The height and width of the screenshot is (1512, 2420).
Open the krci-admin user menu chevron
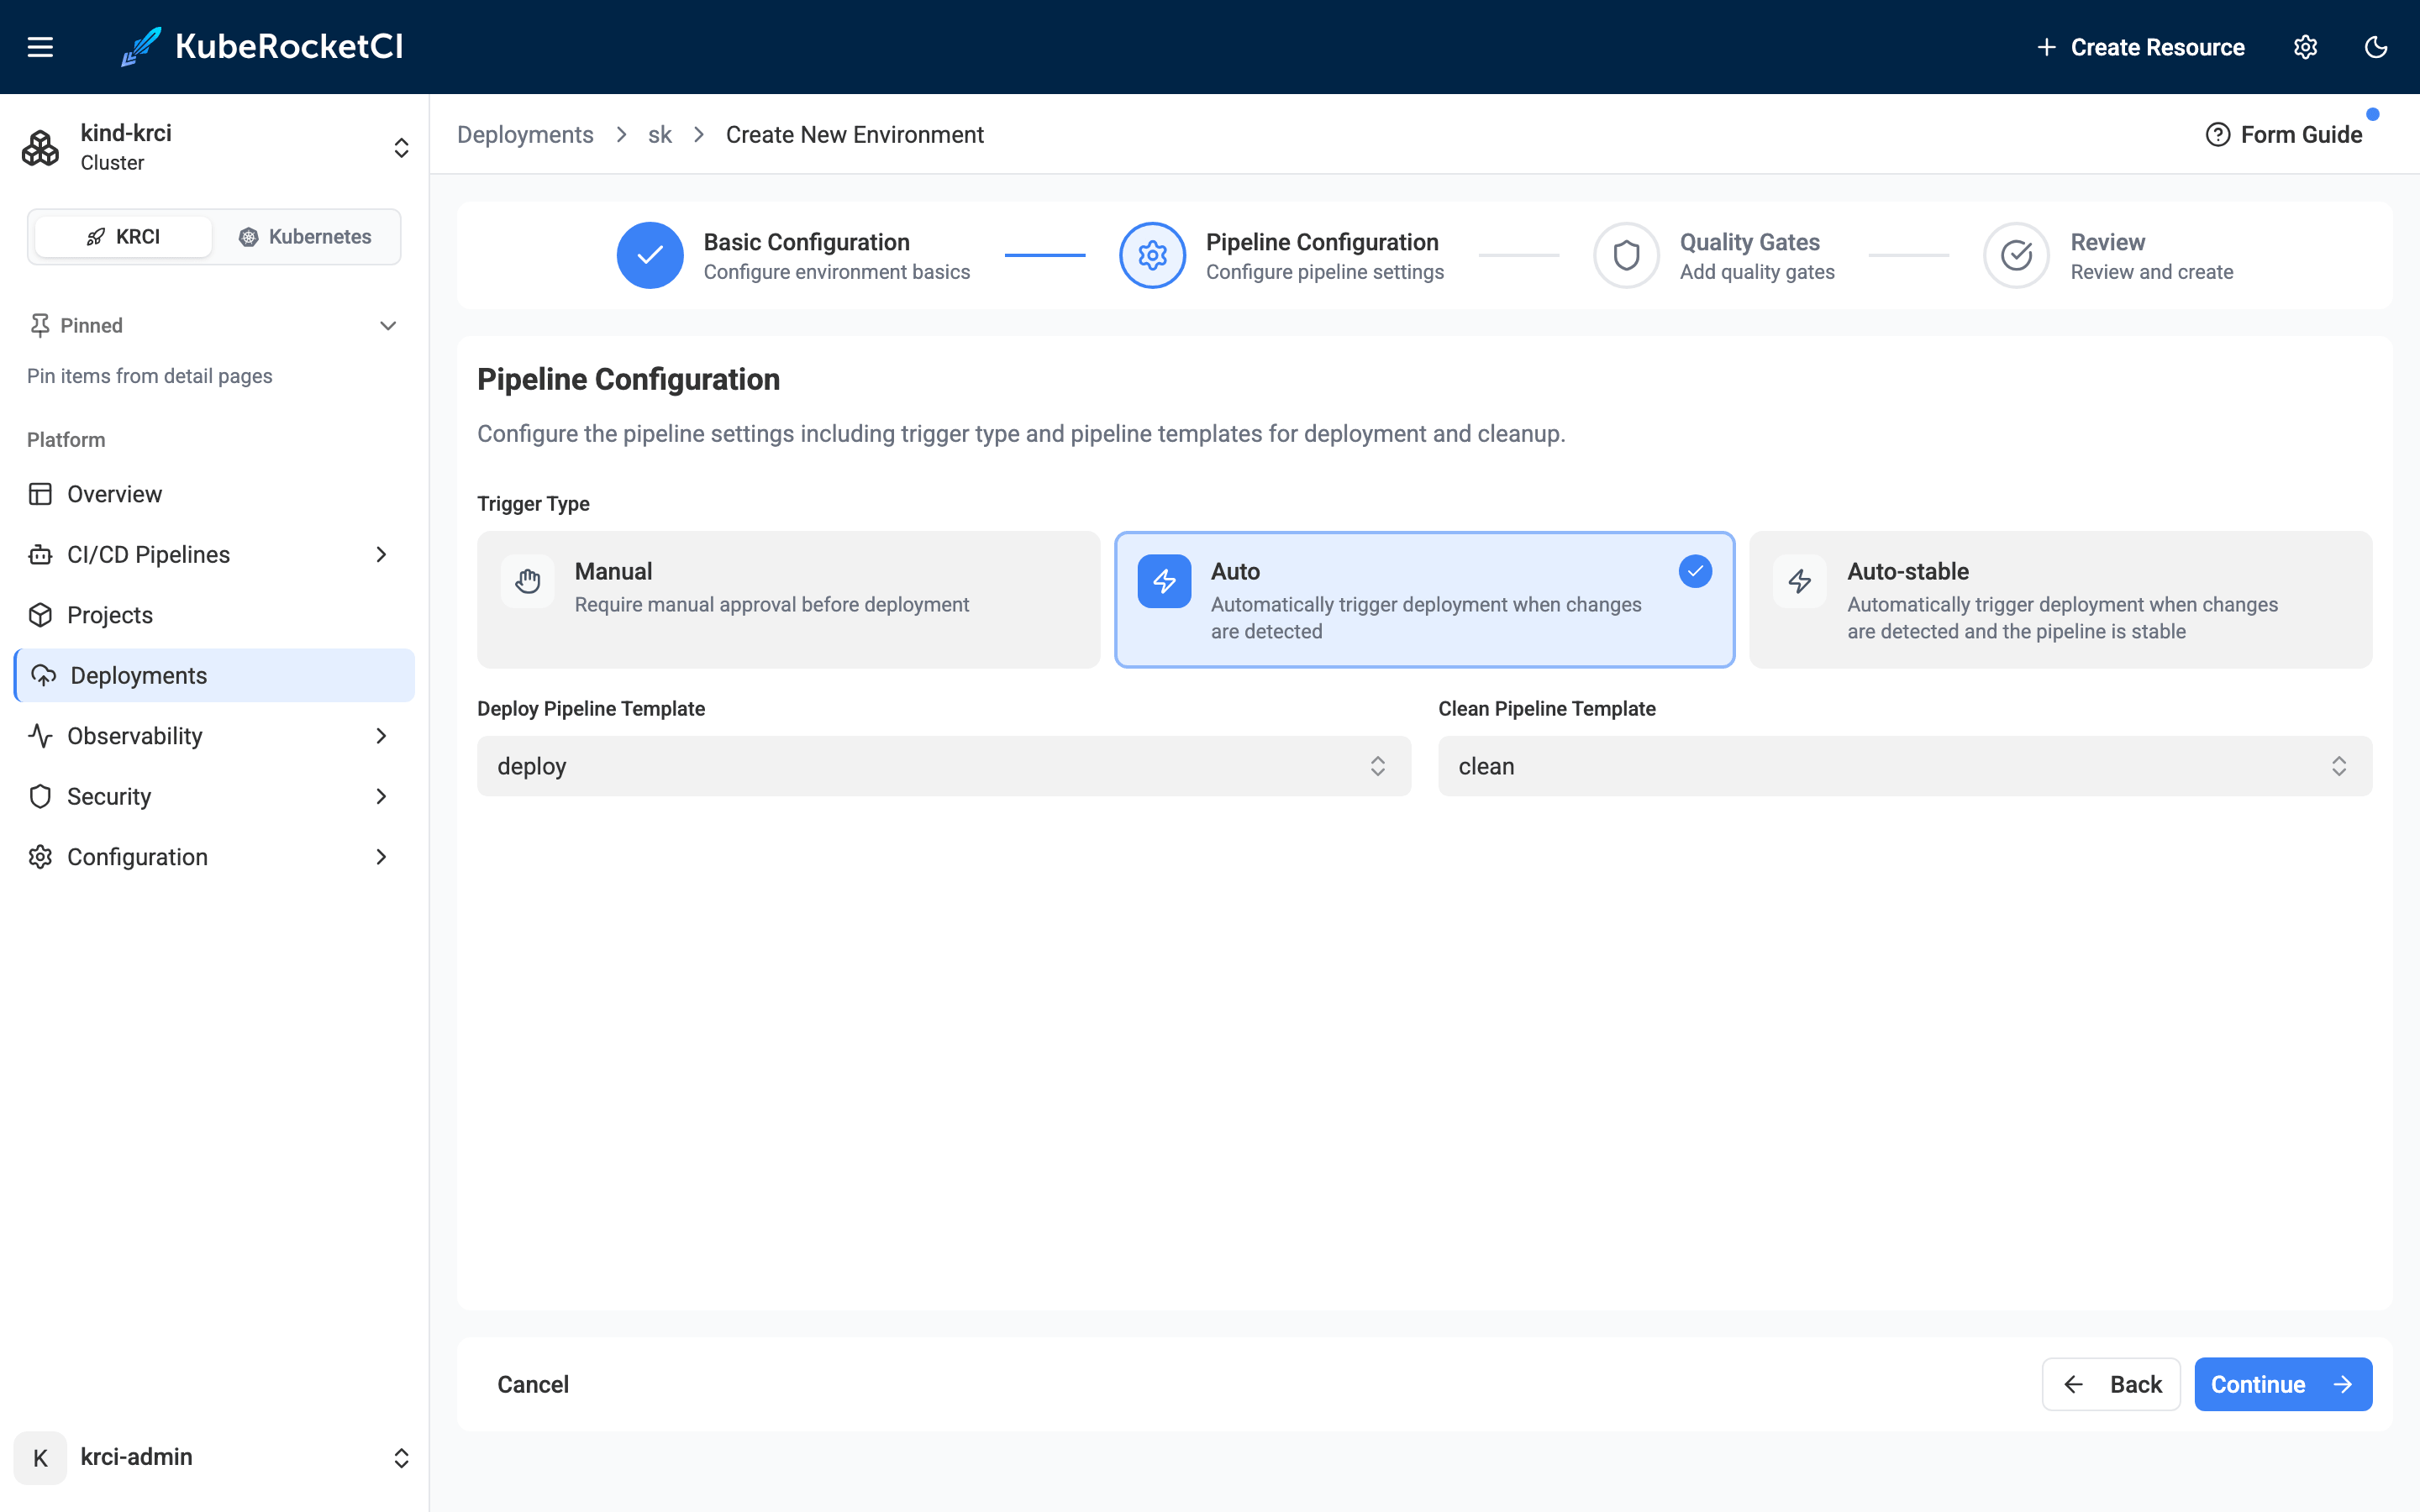pyautogui.click(x=401, y=1458)
